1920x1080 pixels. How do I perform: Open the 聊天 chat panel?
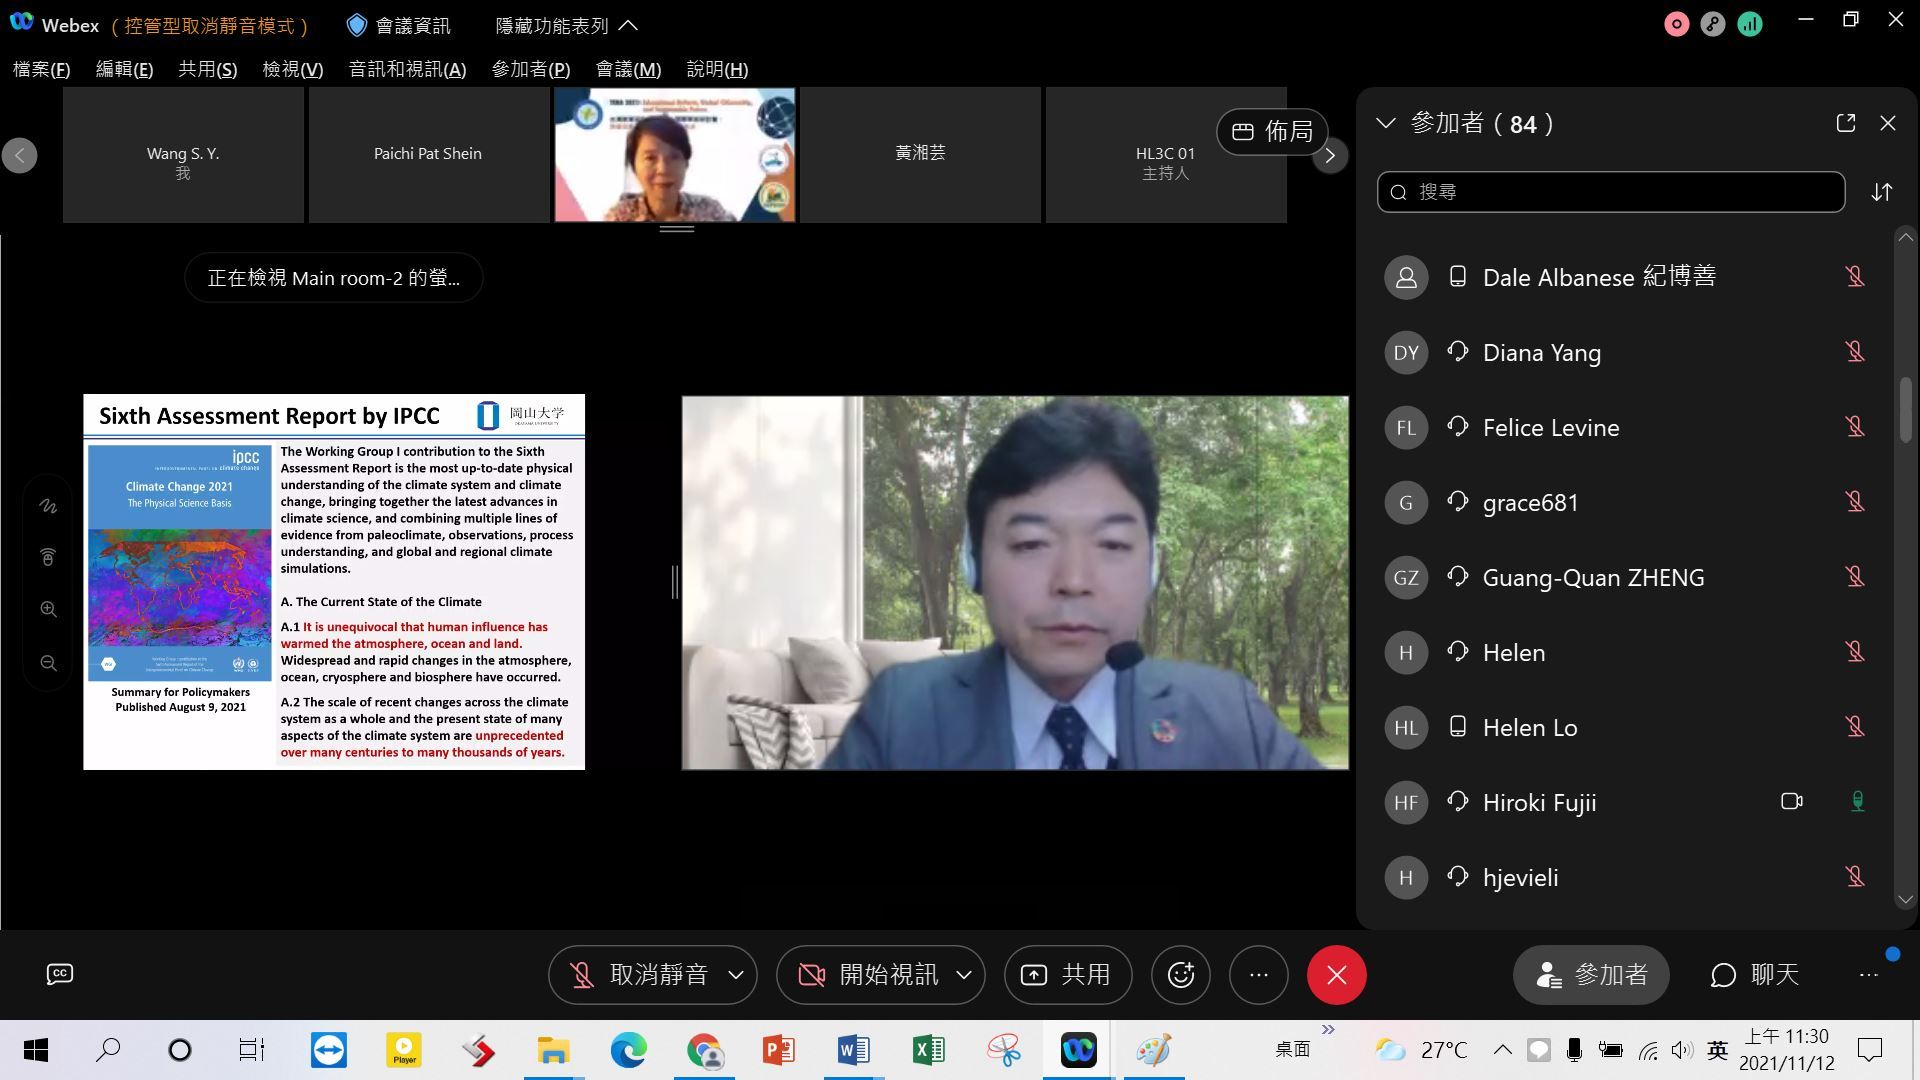1755,975
